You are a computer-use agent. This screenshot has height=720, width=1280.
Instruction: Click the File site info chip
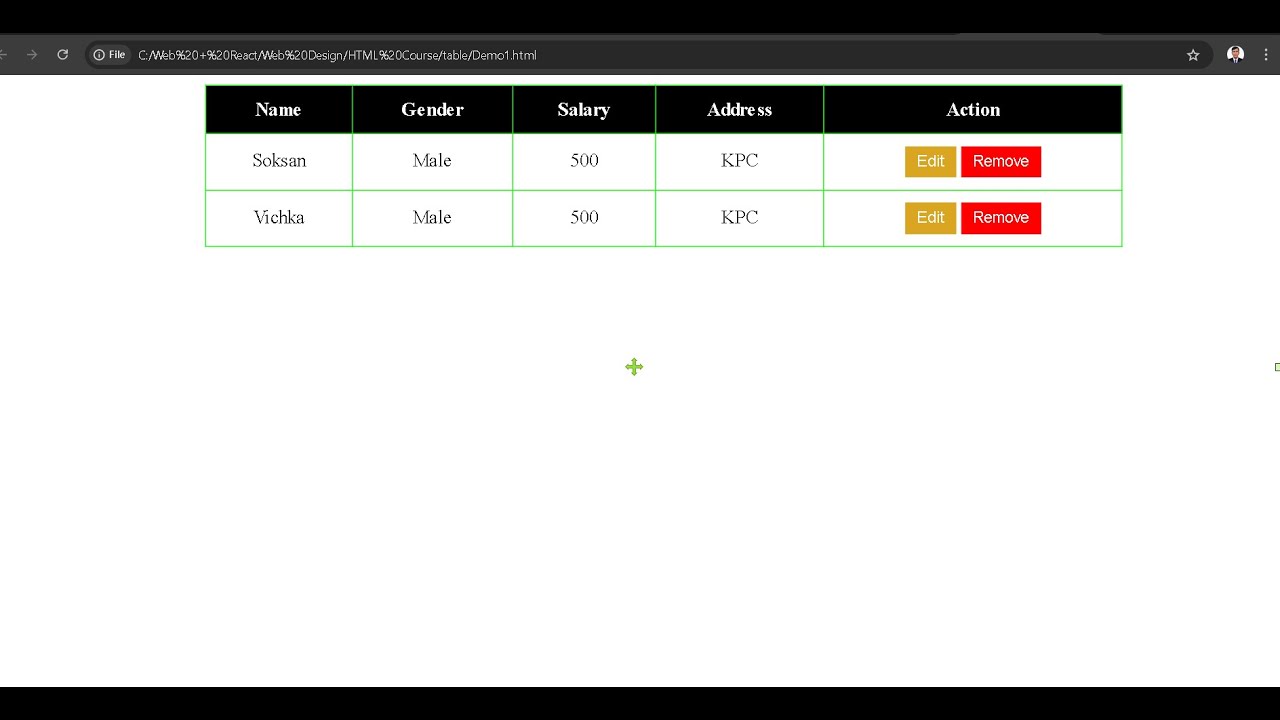tap(109, 55)
